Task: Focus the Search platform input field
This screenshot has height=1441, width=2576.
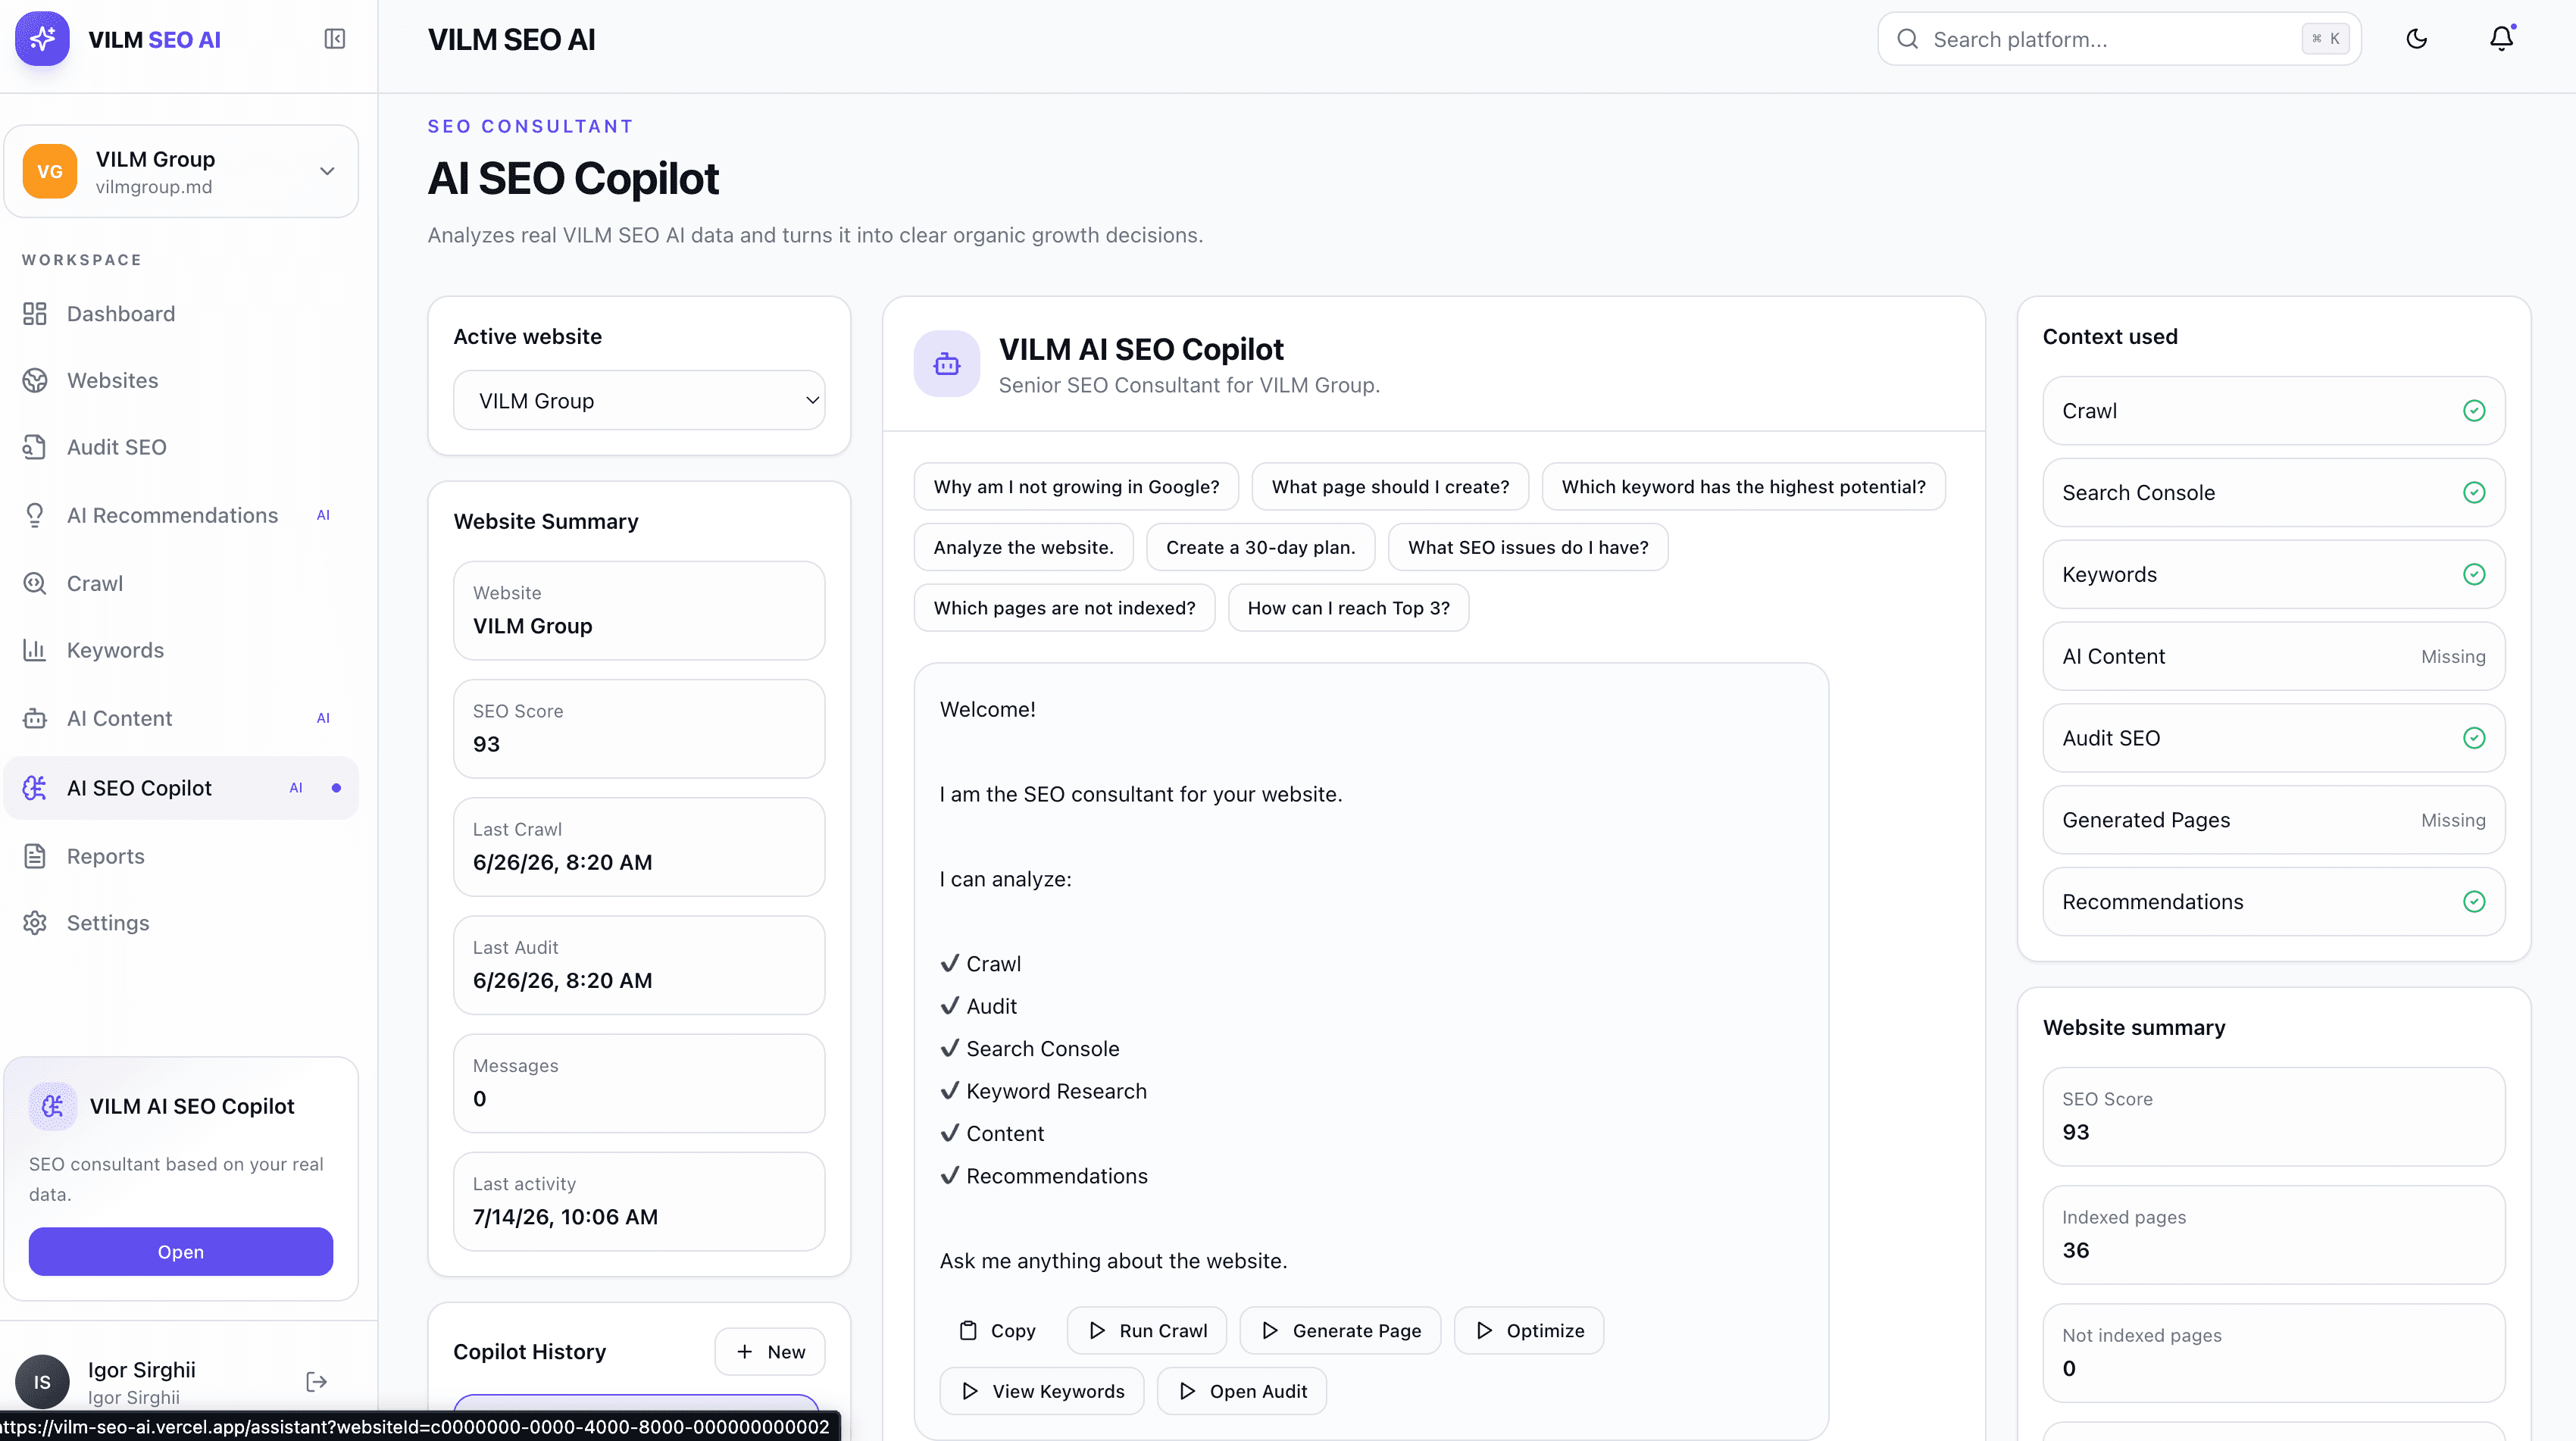Action: (2119, 39)
